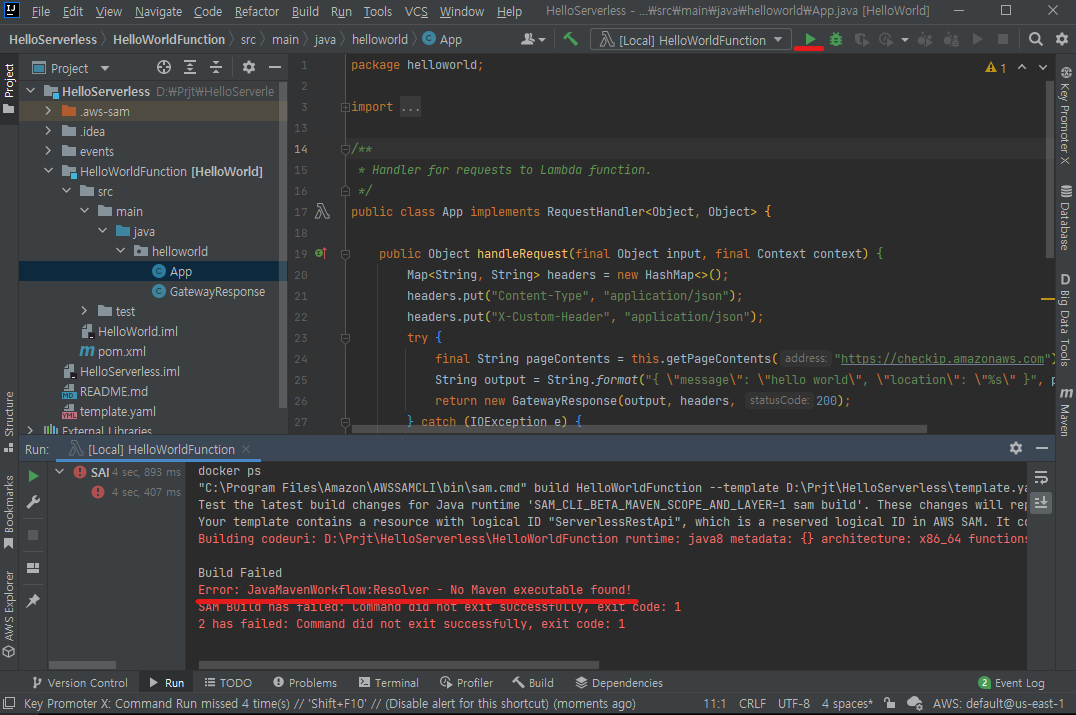Open Project panel options via the gear icon
The height and width of the screenshot is (715, 1076).
(x=248, y=67)
